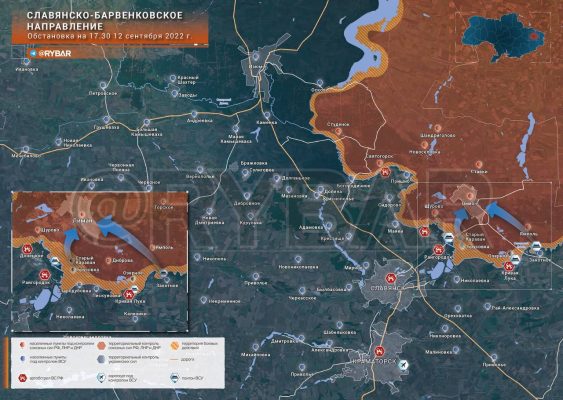The image size is (563, 400).
Task: Click the airfield icon in the legend
Action: pos(102,378)
